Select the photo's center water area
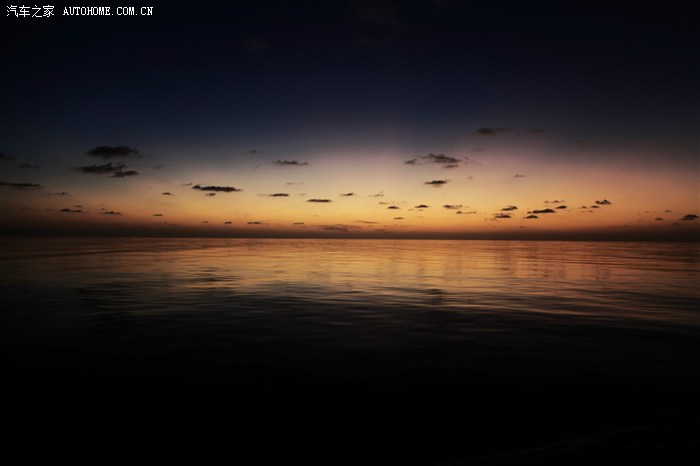Screen dimensions: 700x466 pyautogui.click(x=350, y=300)
